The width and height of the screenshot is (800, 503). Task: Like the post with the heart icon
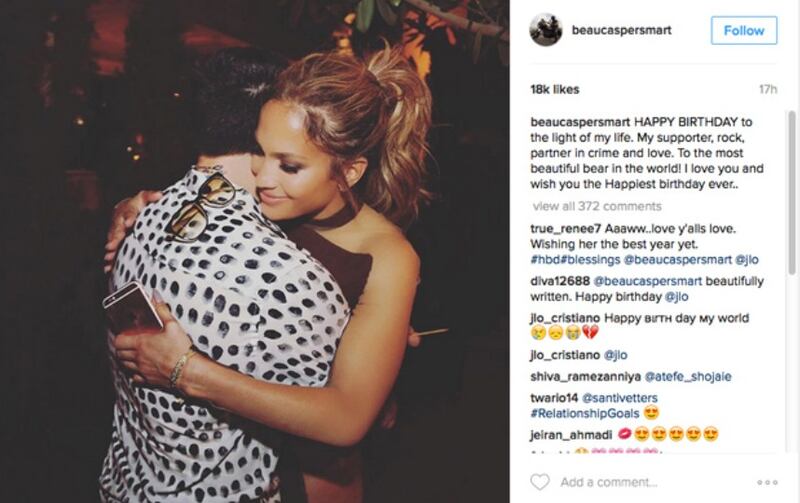coord(540,482)
